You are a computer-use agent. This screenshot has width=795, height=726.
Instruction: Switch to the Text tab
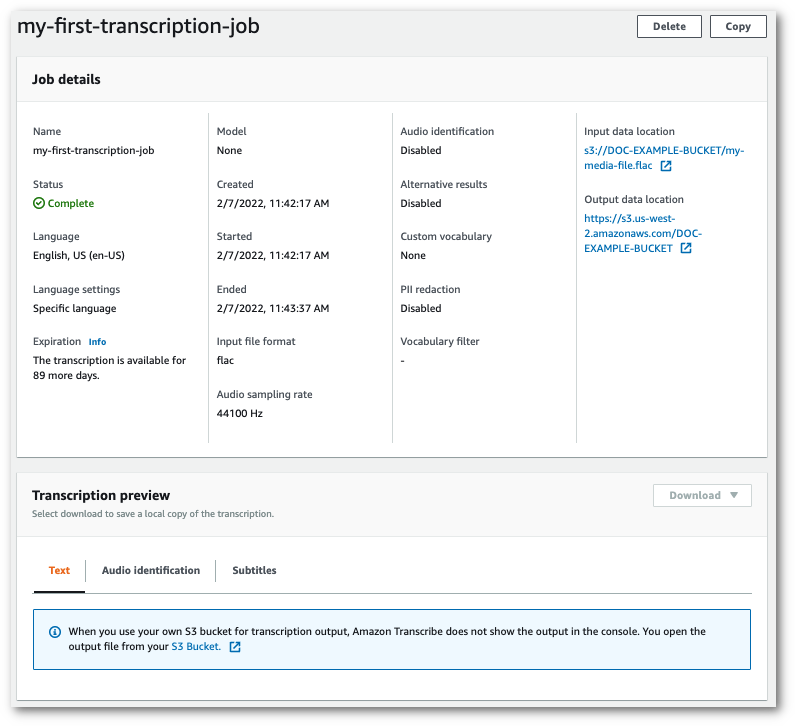[x=59, y=570]
